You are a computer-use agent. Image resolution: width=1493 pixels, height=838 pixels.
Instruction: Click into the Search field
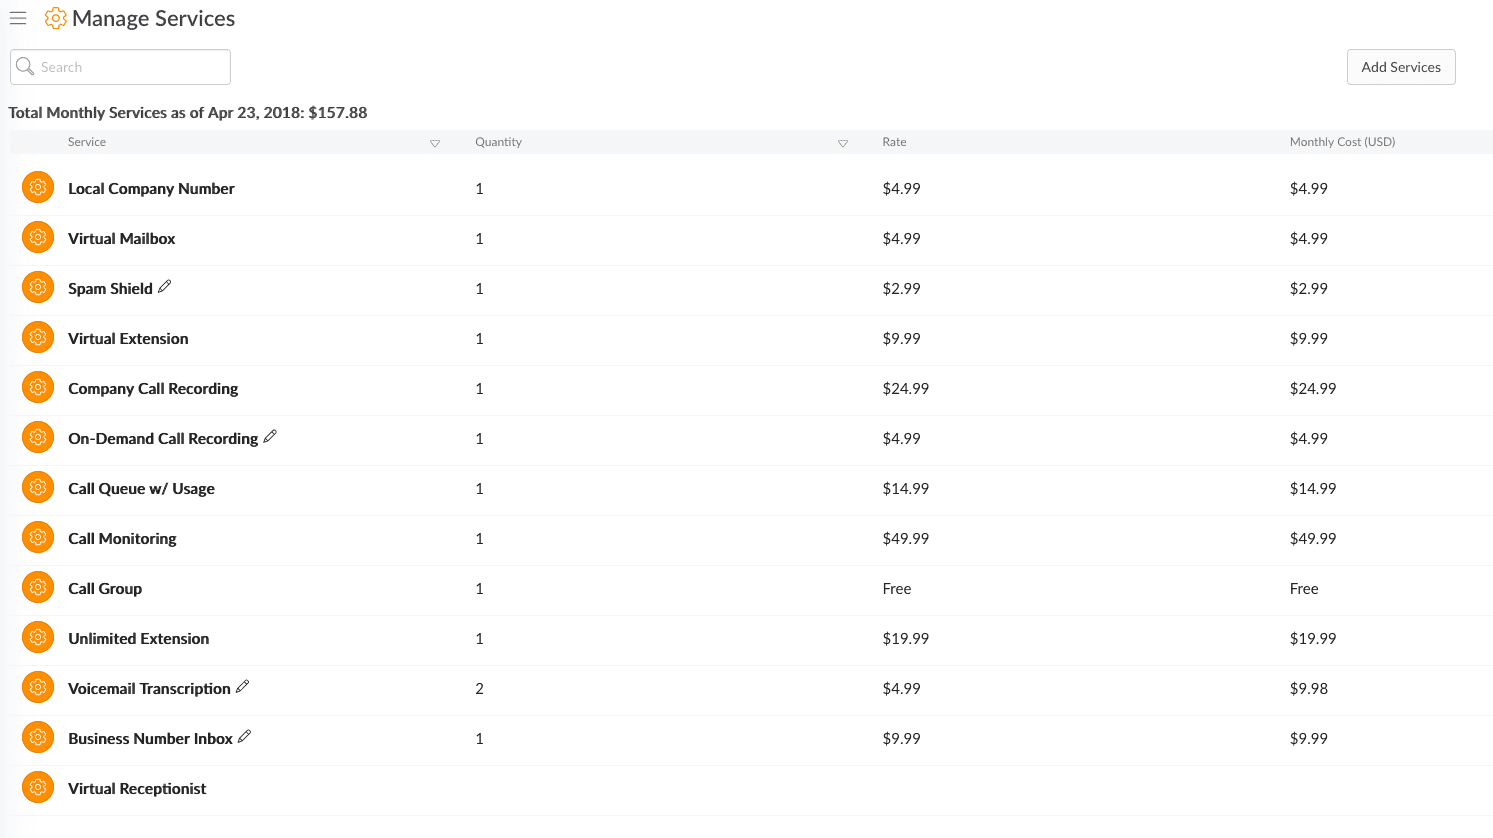(130, 67)
